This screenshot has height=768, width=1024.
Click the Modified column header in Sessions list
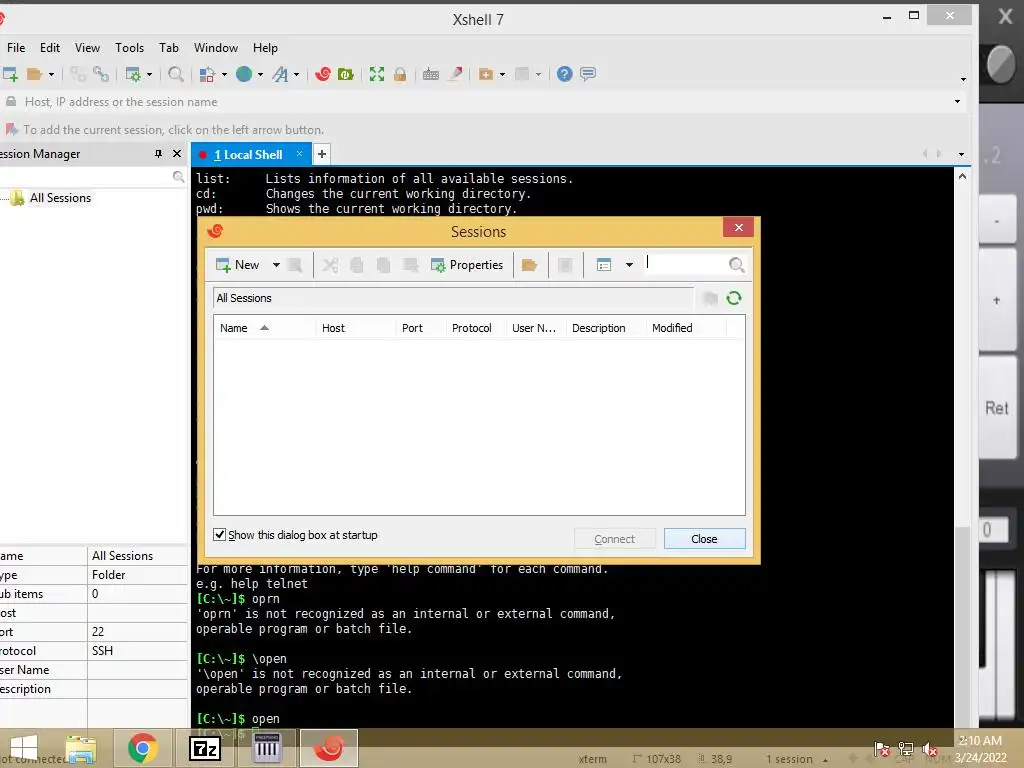(685, 328)
